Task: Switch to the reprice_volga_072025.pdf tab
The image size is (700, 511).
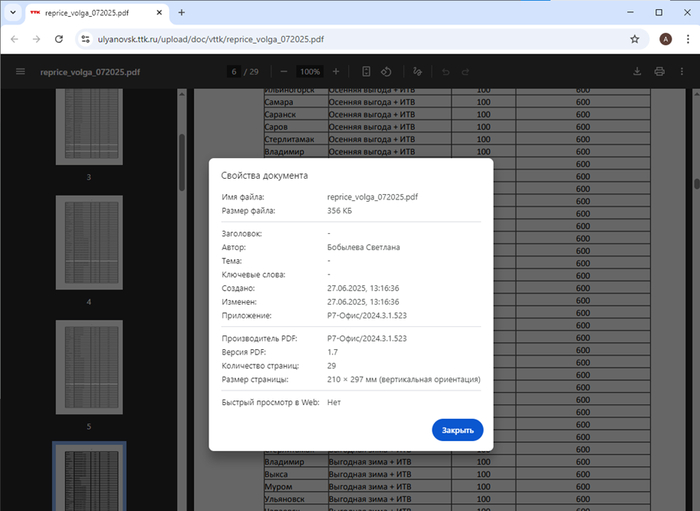Action: tap(95, 12)
